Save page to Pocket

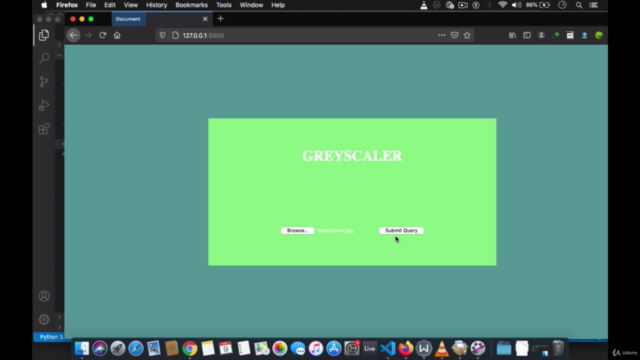pyautogui.click(x=454, y=36)
